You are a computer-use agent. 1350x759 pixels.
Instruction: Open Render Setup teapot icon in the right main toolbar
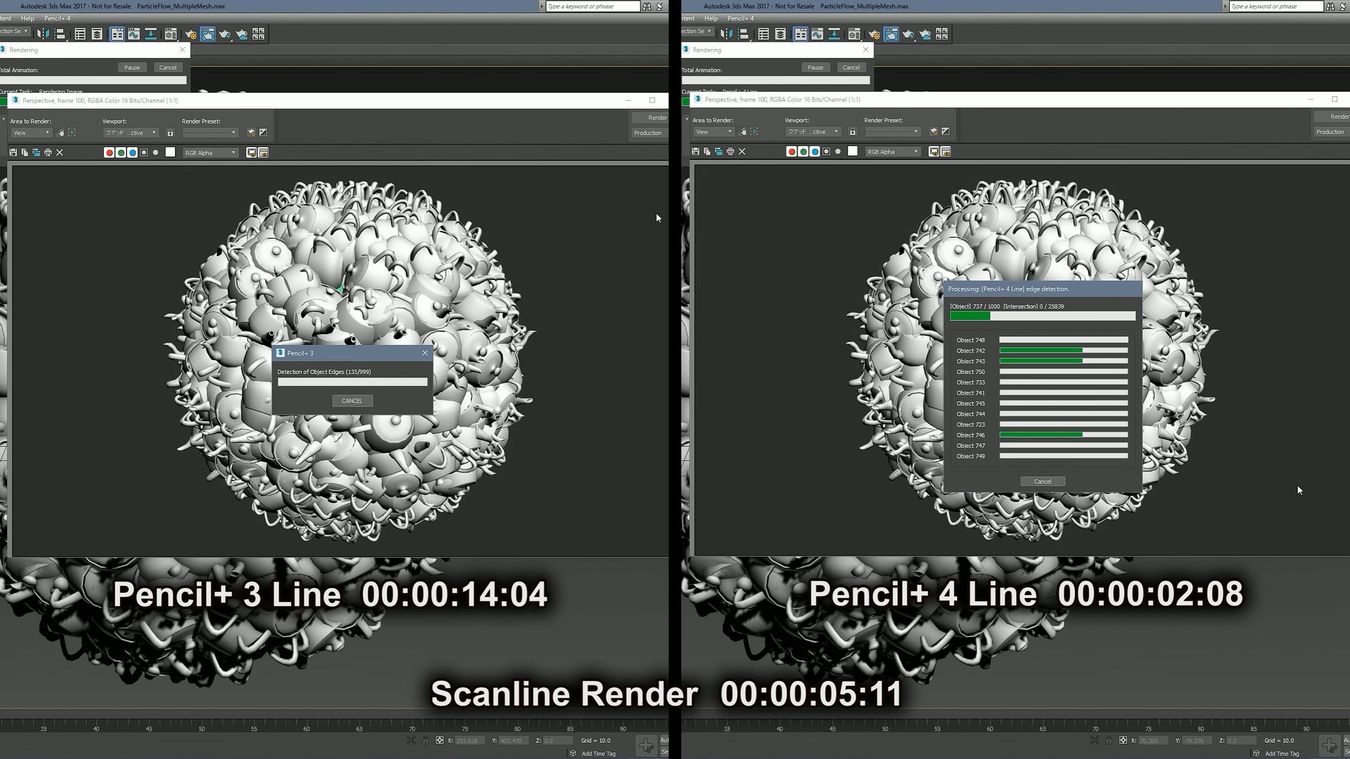tap(874, 35)
